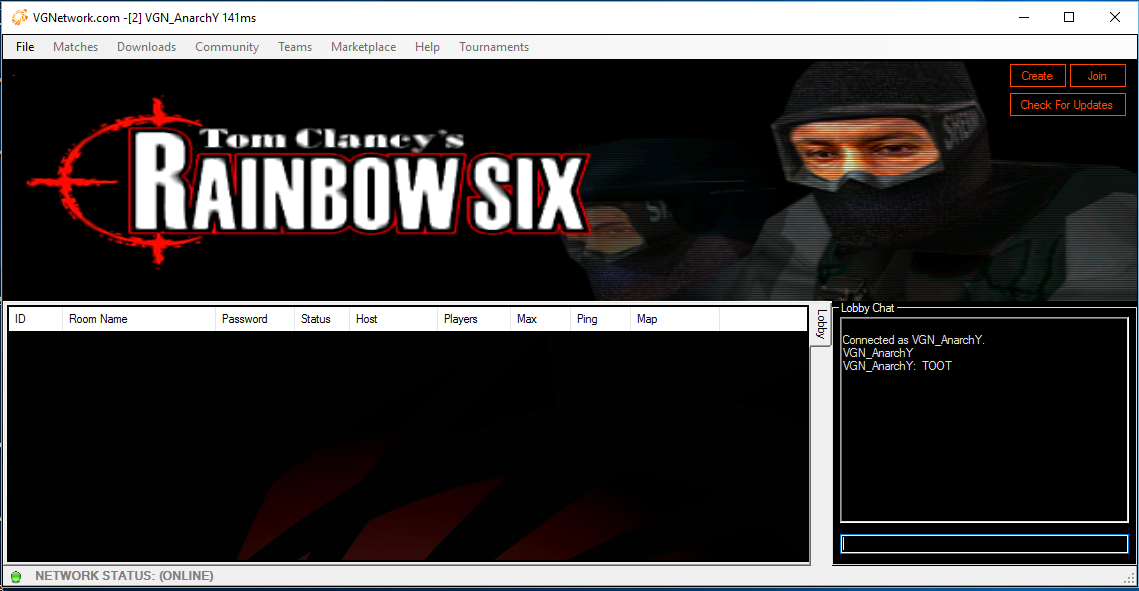The image size is (1139, 591).
Task: Open the Marketplace menu
Action: pos(363,47)
